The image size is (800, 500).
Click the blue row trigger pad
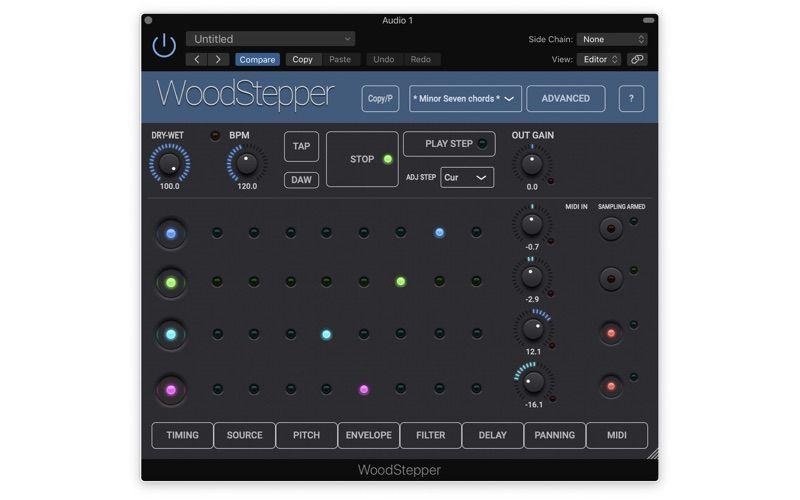(x=171, y=234)
